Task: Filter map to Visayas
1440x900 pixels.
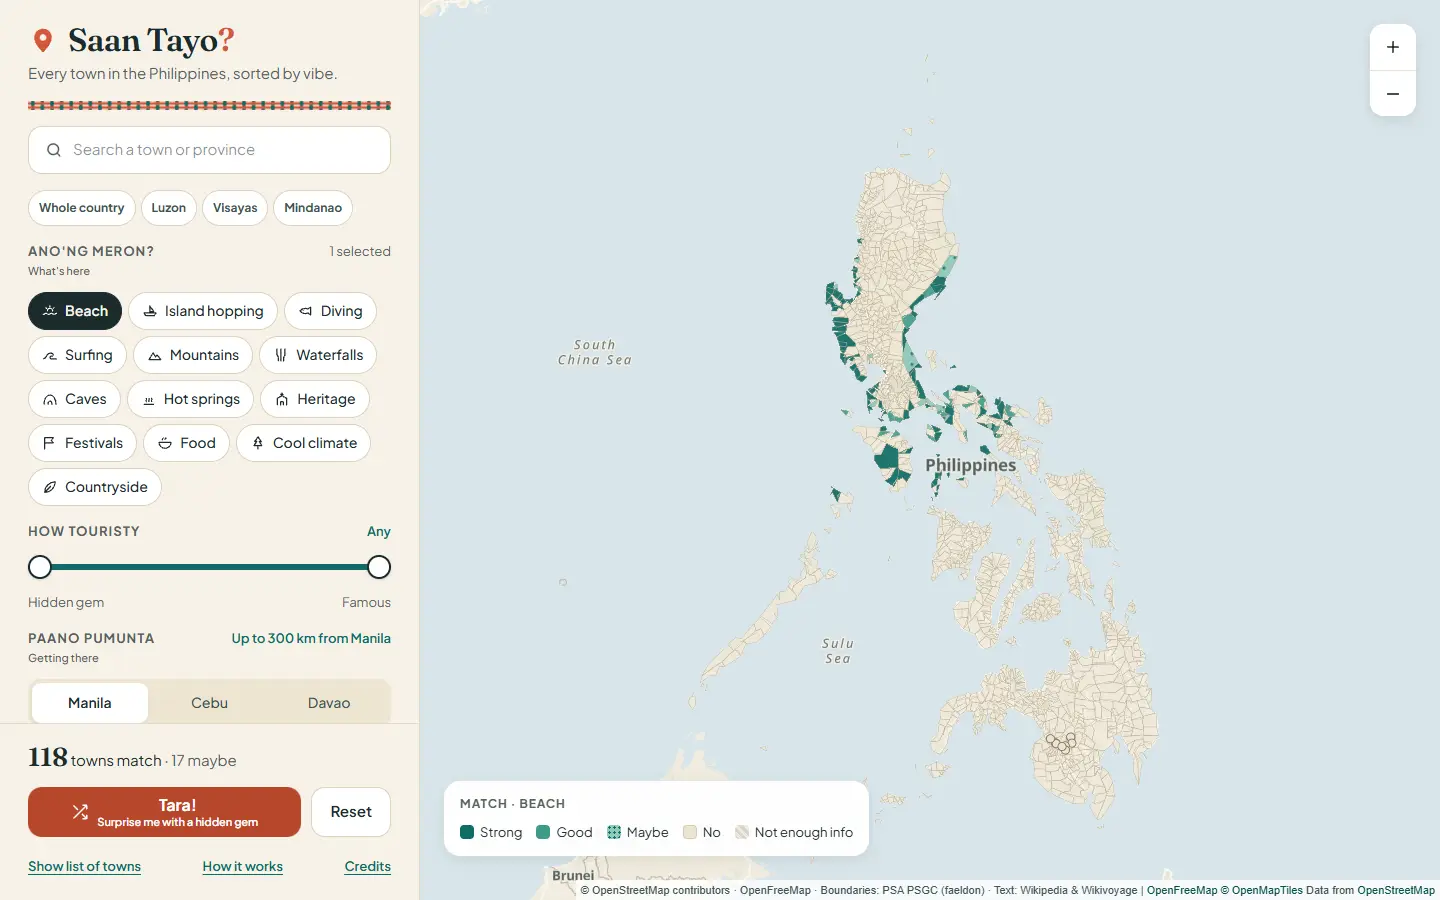Action: pyautogui.click(x=235, y=208)
